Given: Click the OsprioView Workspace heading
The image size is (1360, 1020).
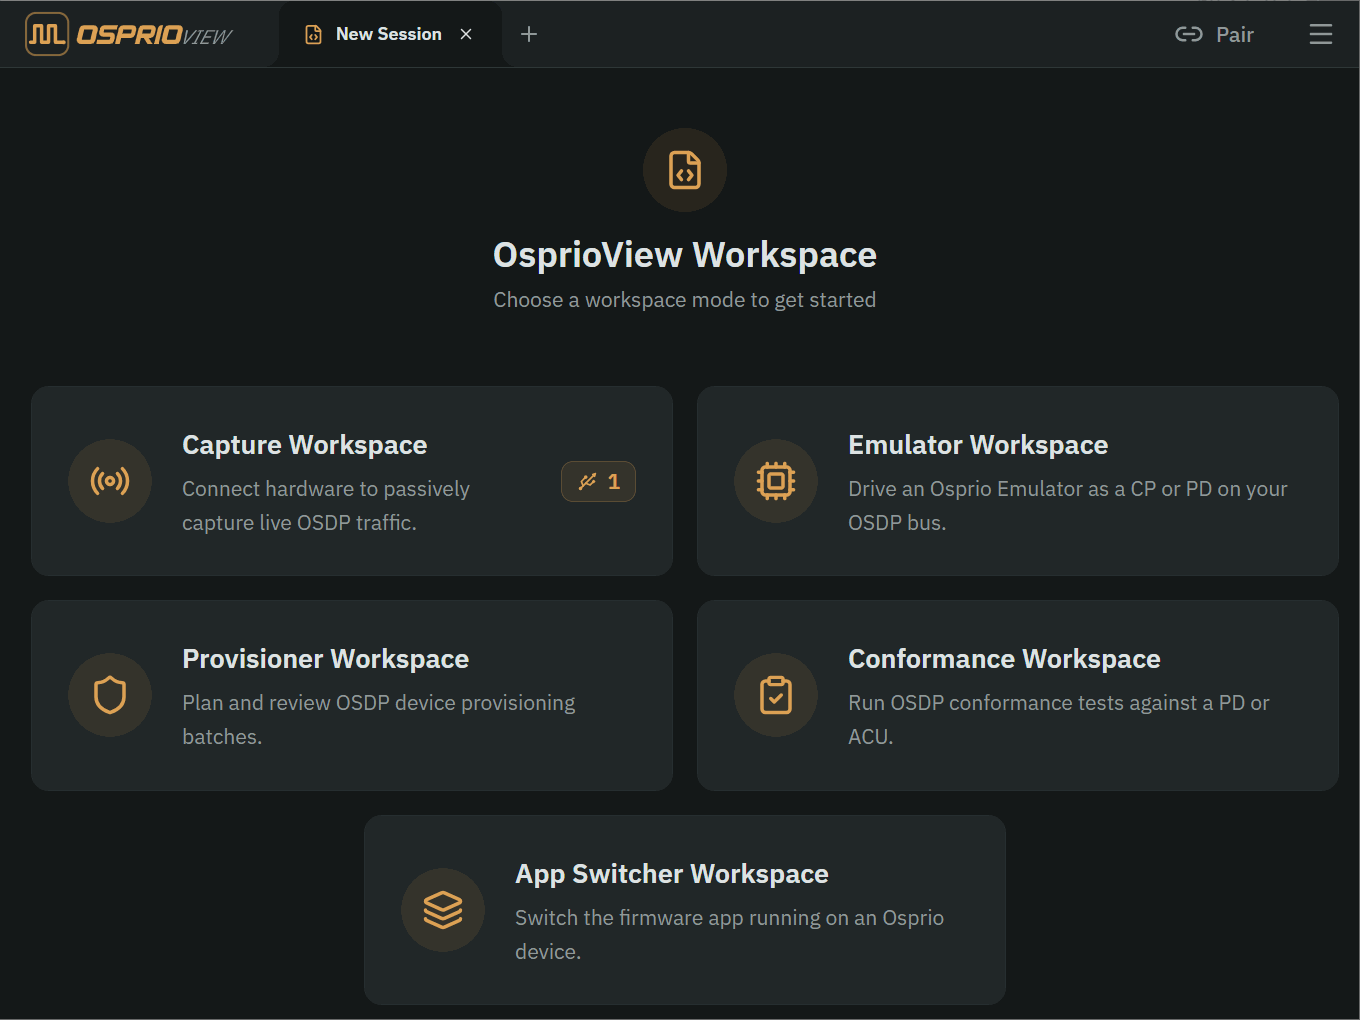Looking at the screenshot, I should tap(685, 255).
